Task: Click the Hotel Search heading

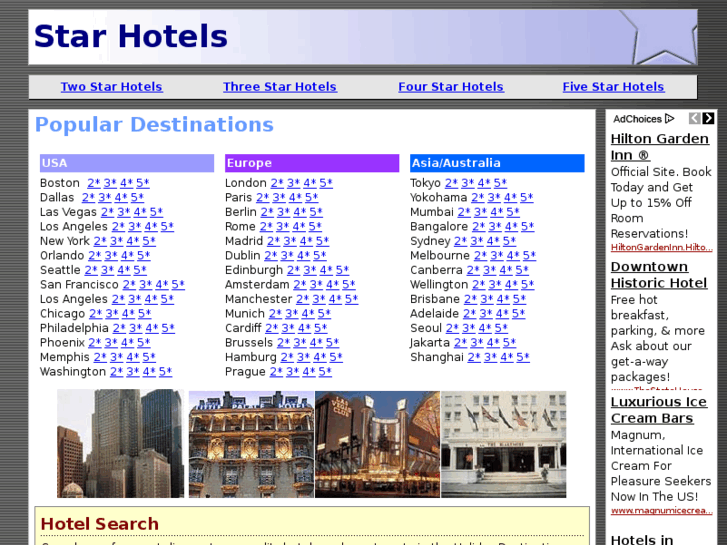Action: point(99,524)
